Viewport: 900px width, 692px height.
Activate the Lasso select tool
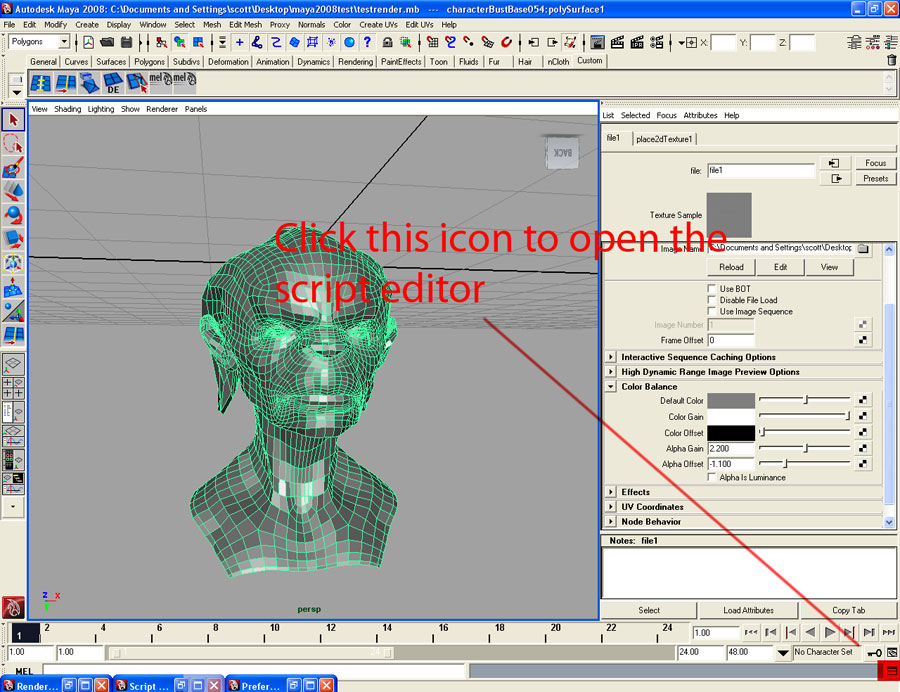[x=14, y=144]
